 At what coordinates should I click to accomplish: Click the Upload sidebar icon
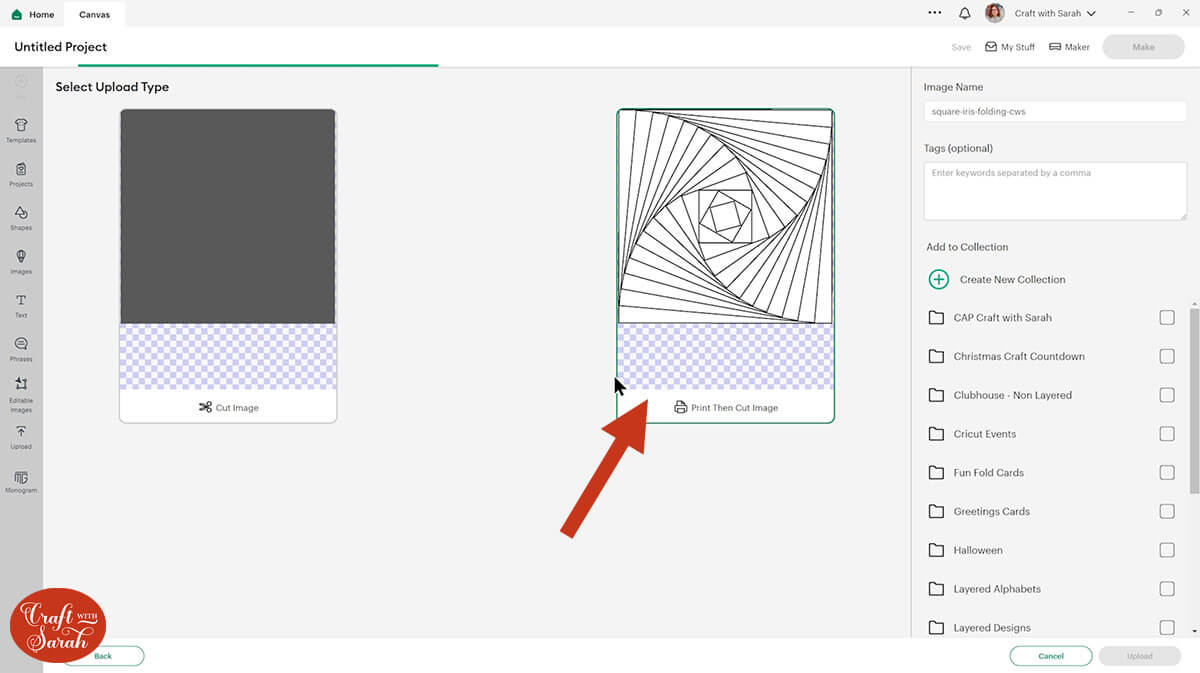click(21, 437)
